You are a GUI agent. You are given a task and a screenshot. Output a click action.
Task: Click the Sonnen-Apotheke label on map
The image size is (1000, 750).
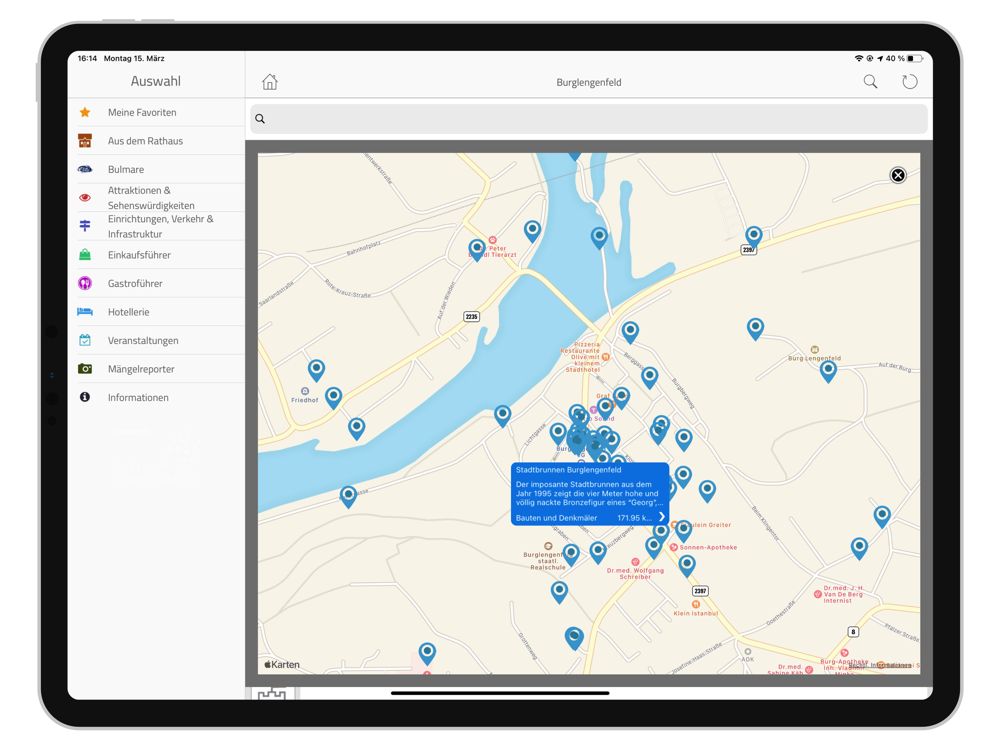tap(708, 547)
